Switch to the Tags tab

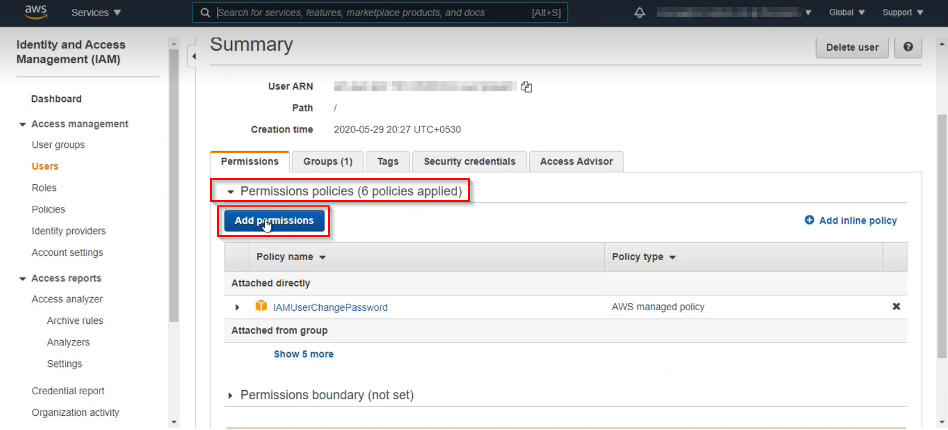(388, 161)
